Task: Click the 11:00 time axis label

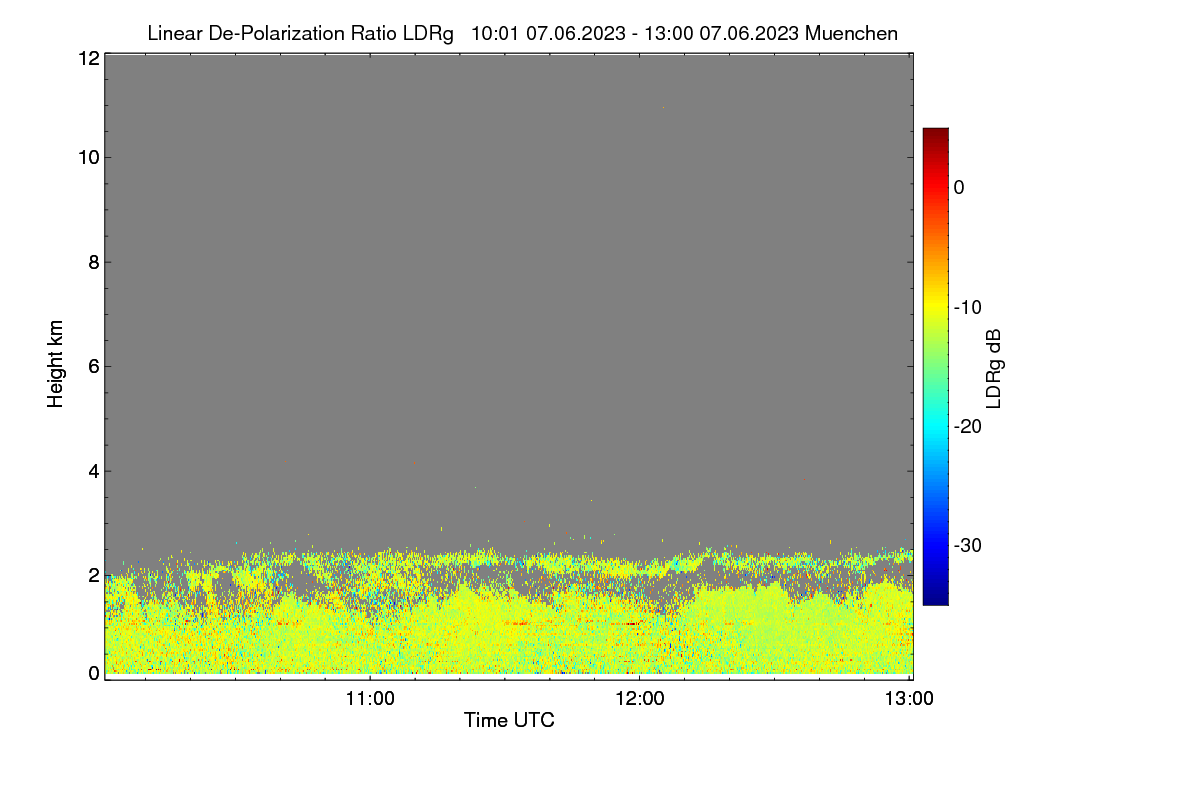Action: click(370, 699)
